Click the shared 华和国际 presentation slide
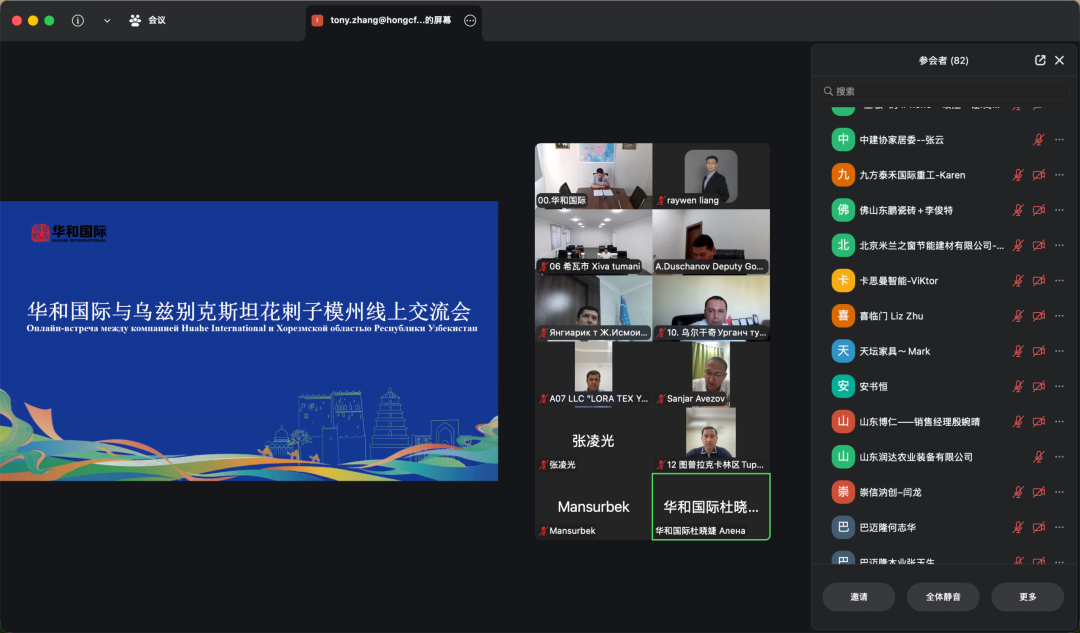The height and width of the screenshot is (633, 1080). click(x=249, y=341)
